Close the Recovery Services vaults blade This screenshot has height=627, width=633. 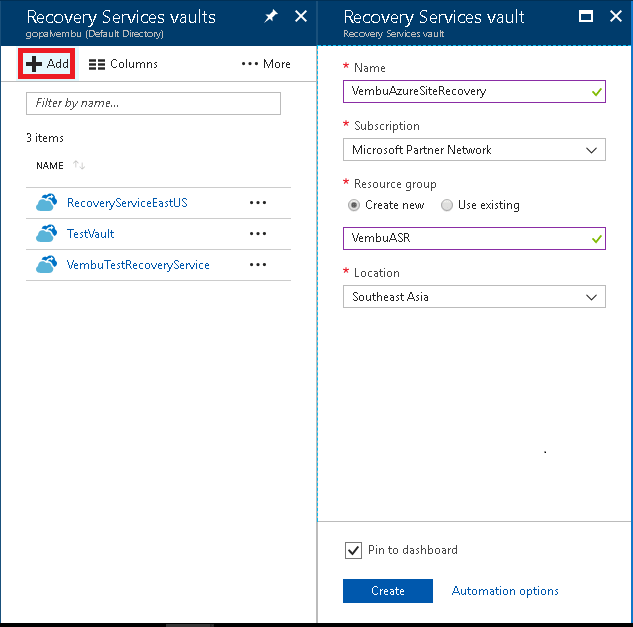pyautogui.click(x=301, y=17)
